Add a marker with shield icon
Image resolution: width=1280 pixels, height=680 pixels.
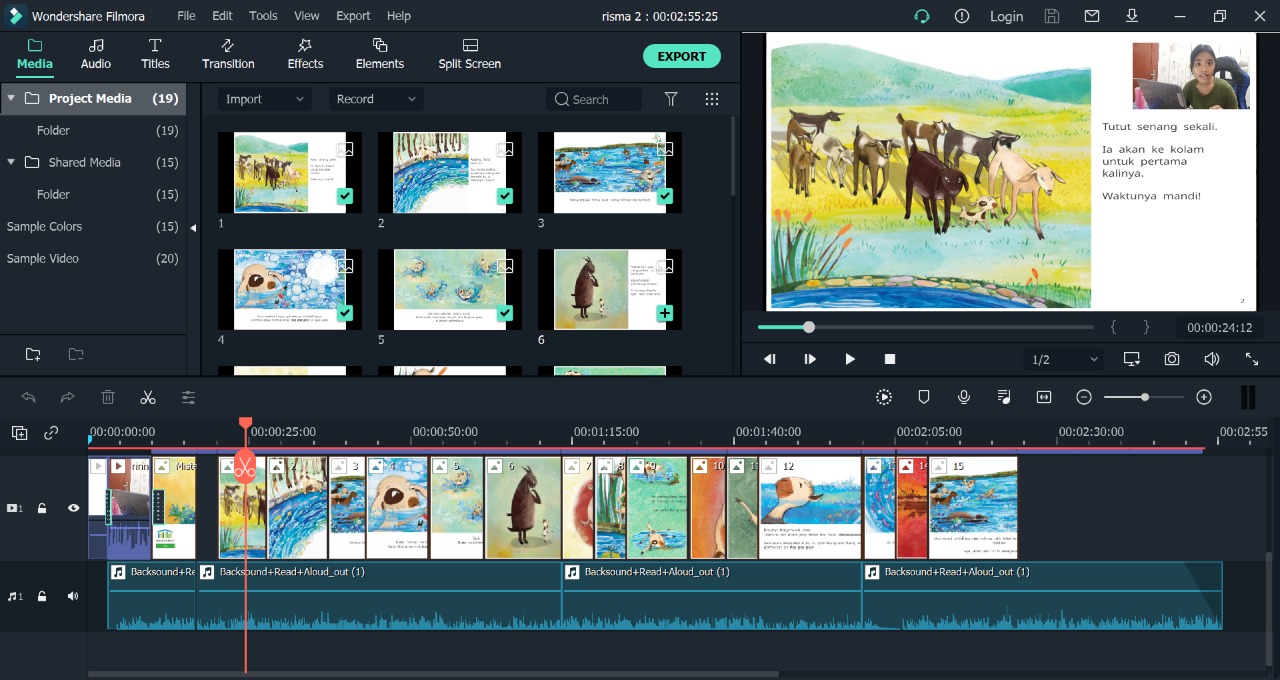tap(924, 397)
